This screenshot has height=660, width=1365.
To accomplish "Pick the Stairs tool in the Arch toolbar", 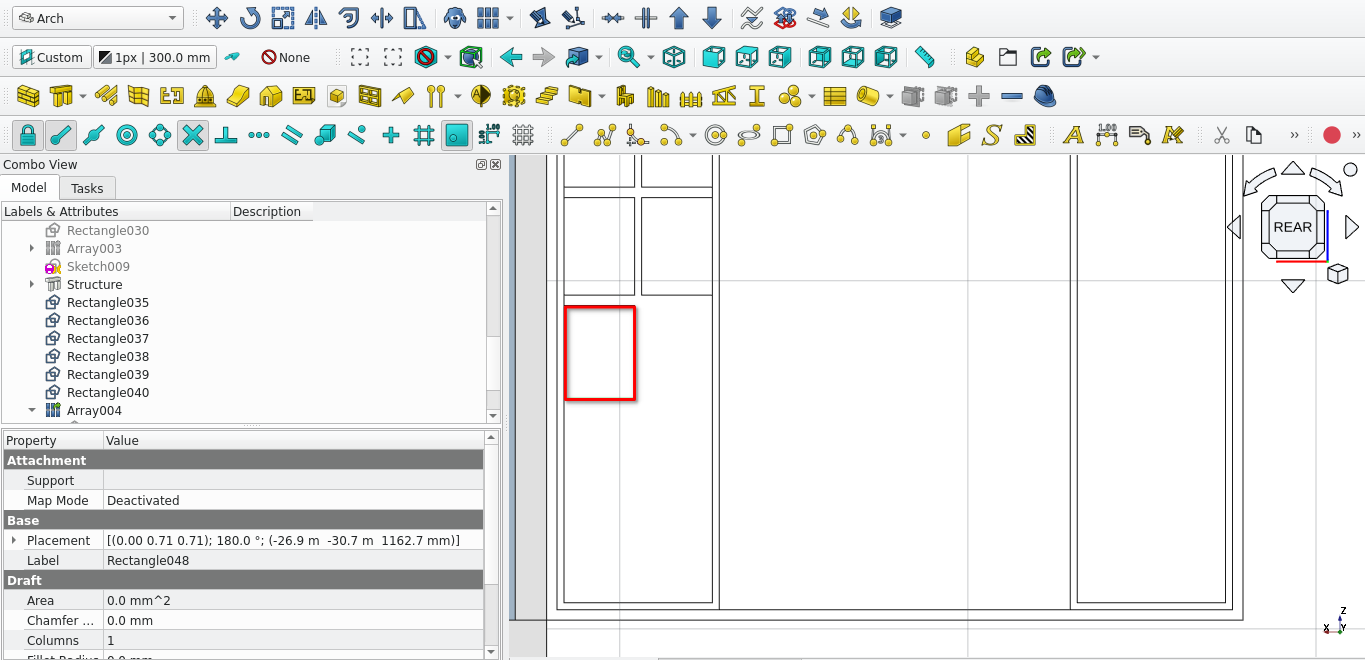I will click(546, 96).
